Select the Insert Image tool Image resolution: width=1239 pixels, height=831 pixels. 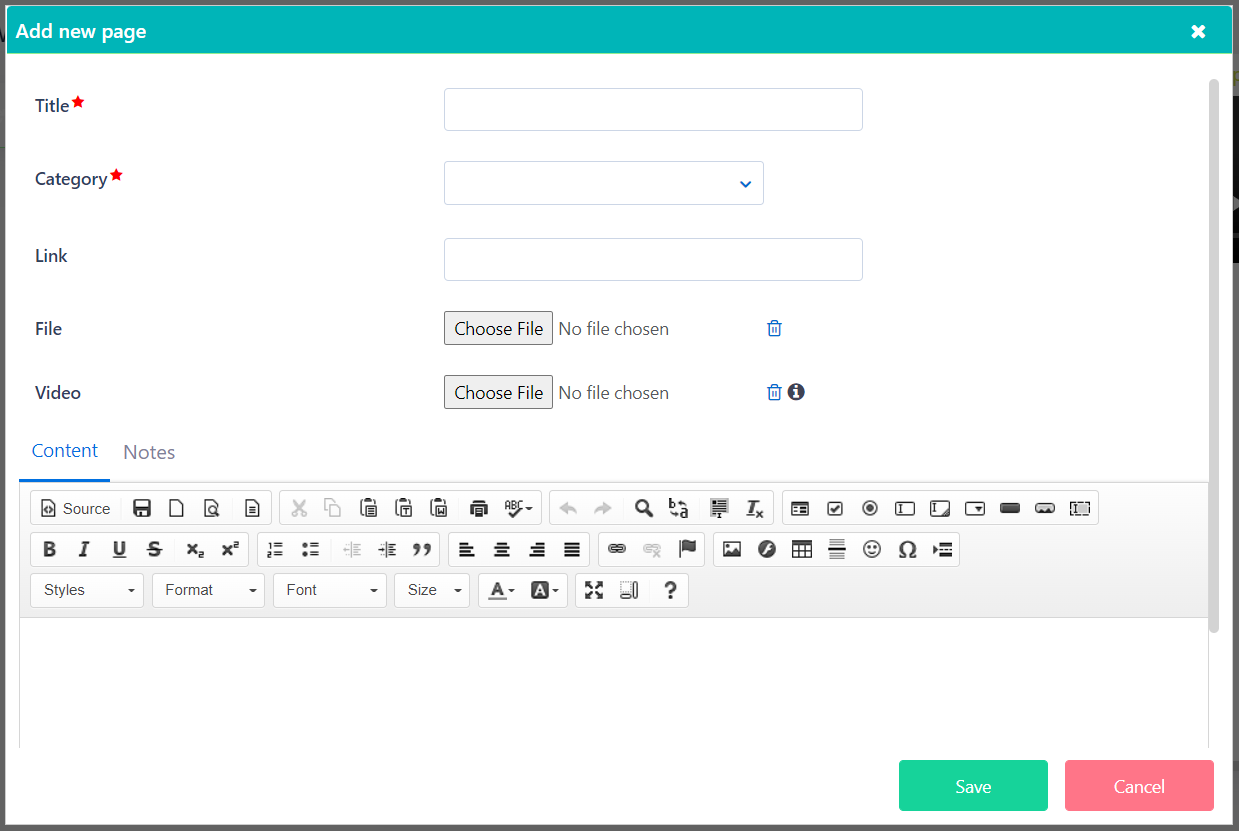(732, 549)
